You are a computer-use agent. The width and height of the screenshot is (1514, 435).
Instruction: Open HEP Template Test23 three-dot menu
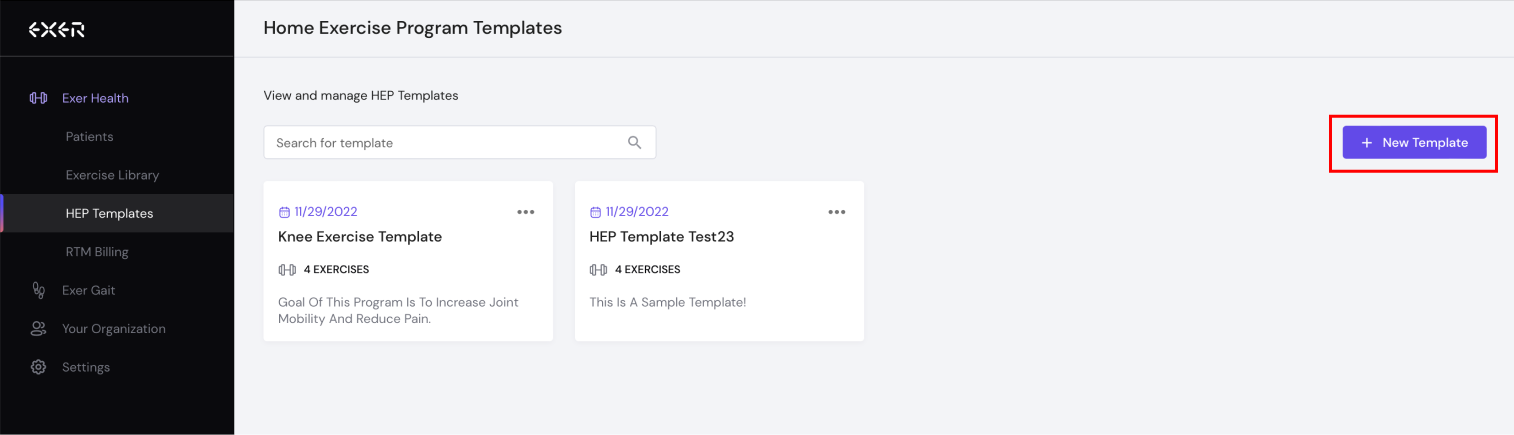837,212
